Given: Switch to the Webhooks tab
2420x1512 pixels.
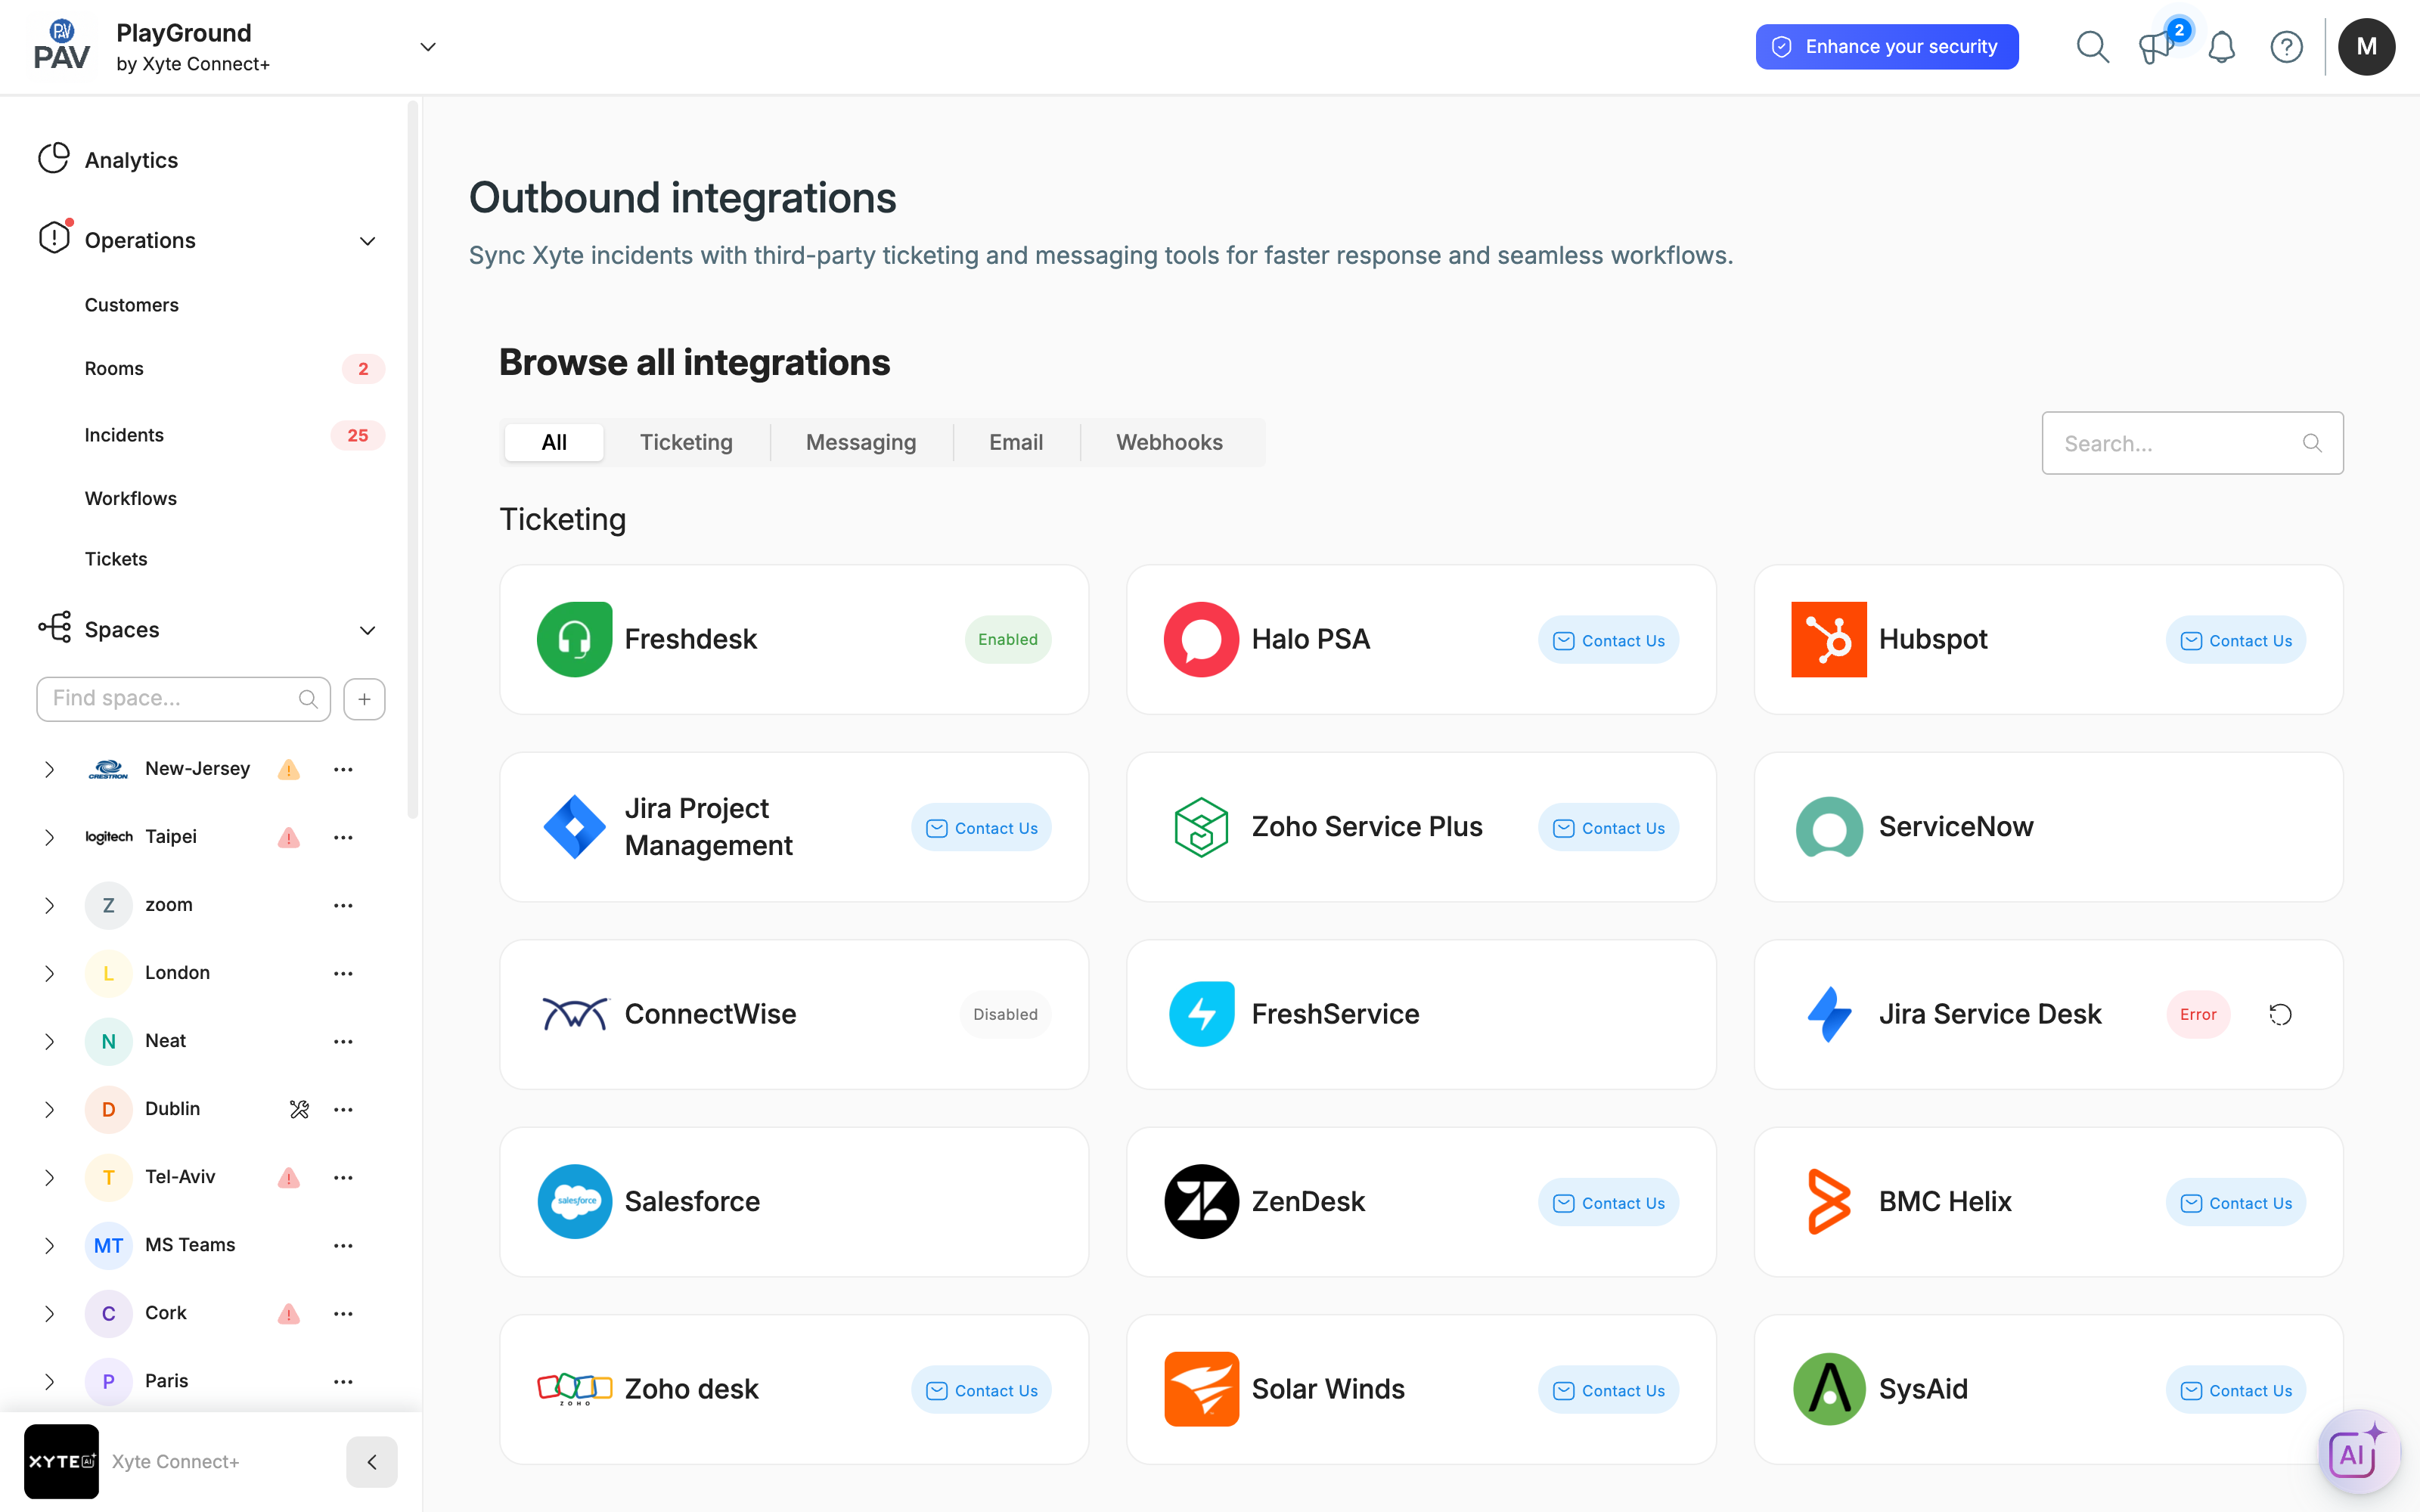Looking at the screenshot, I should pyautogui.click(x=1169, y=442).
